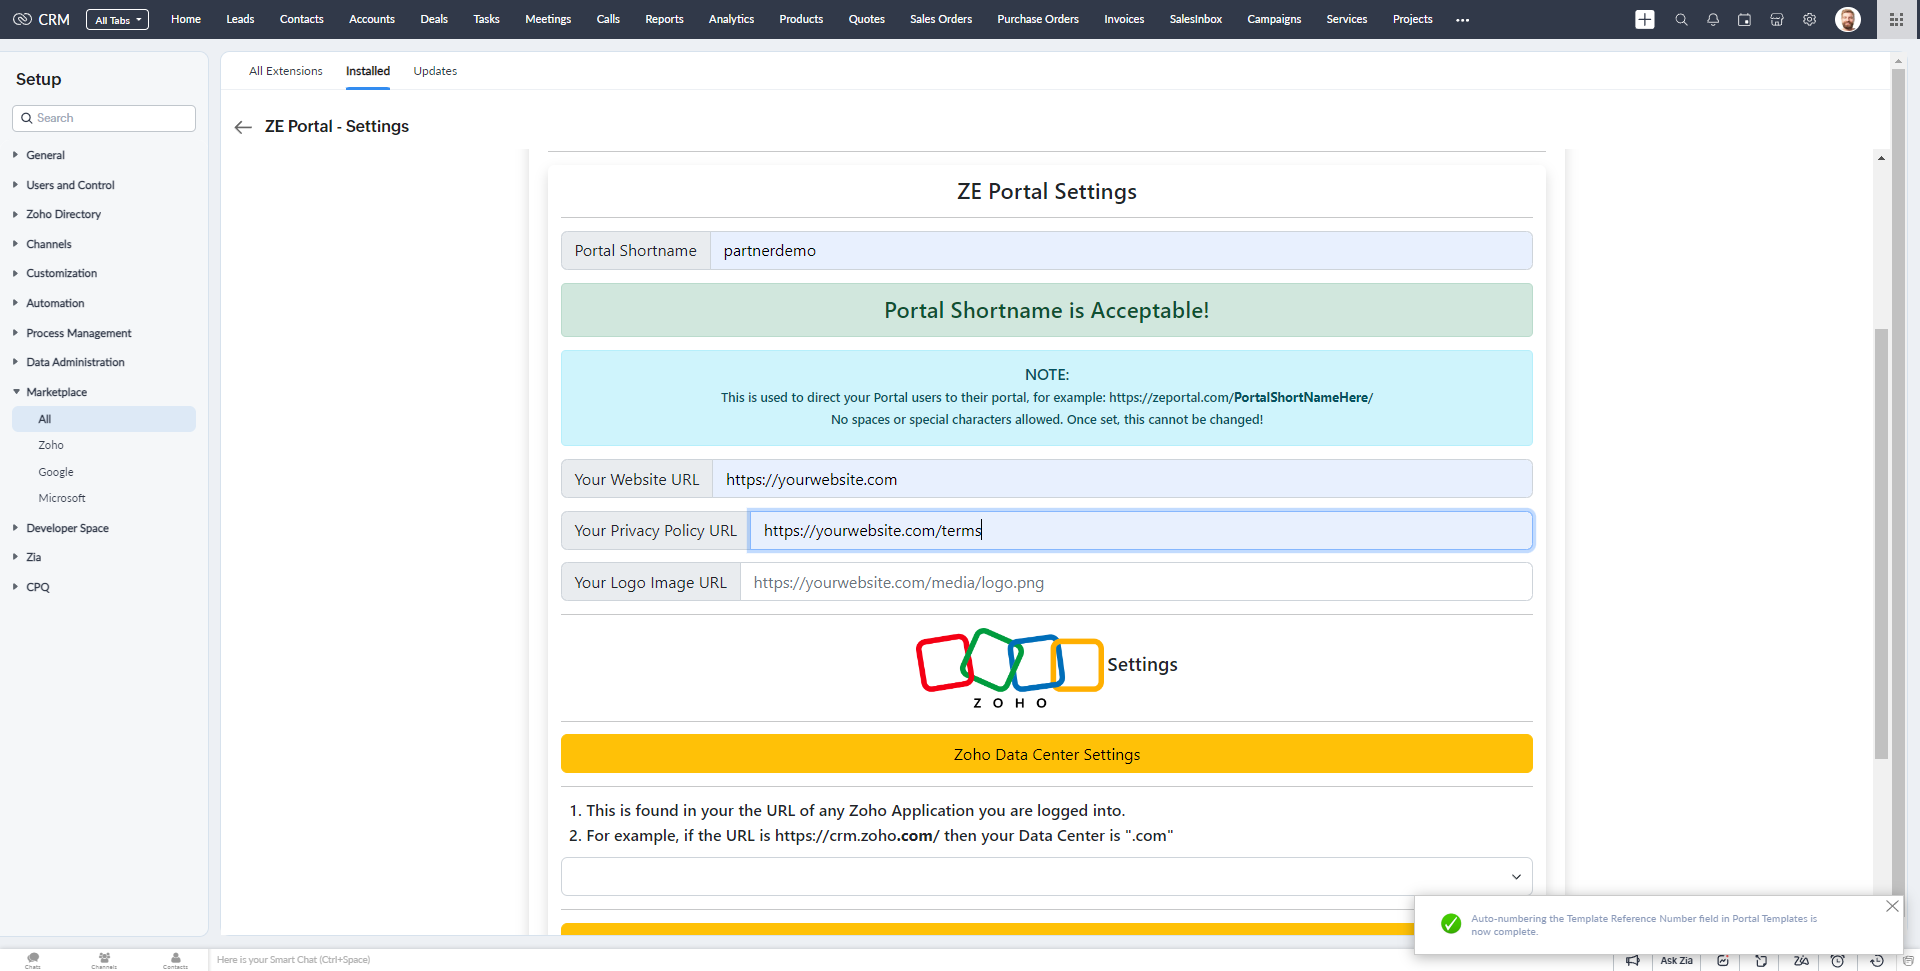Click the Portal Shortname field
Viewport: 1920px width, 971px height.
click(1121, 251)
